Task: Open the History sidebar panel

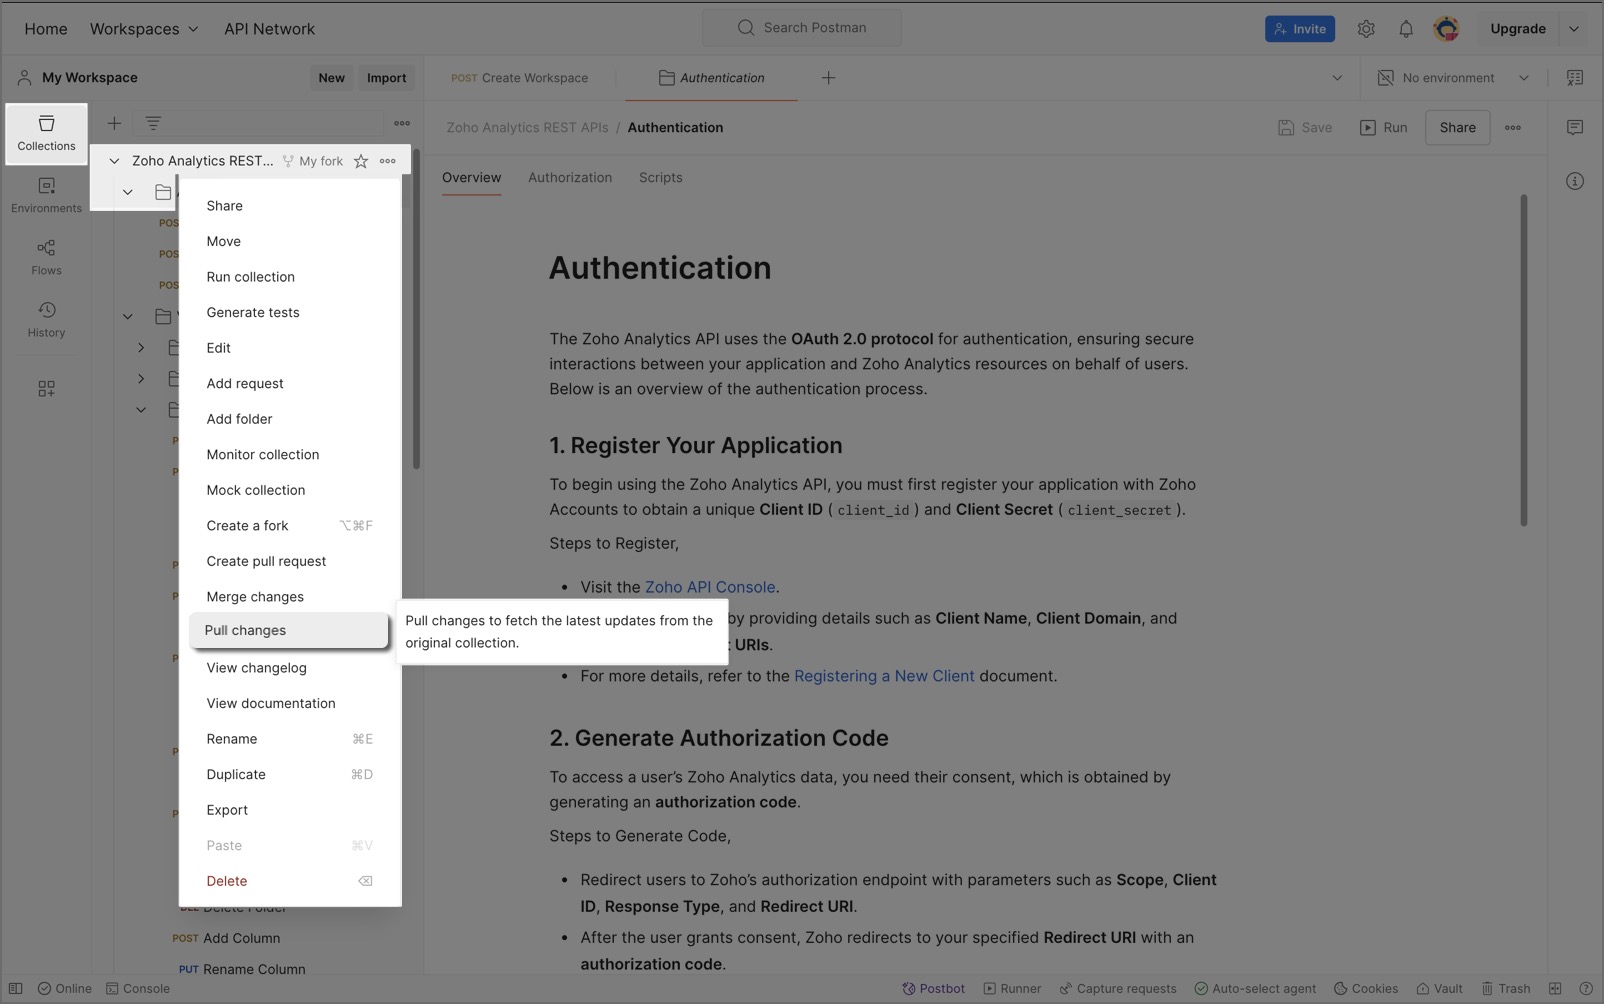Action: pos(46,319)
